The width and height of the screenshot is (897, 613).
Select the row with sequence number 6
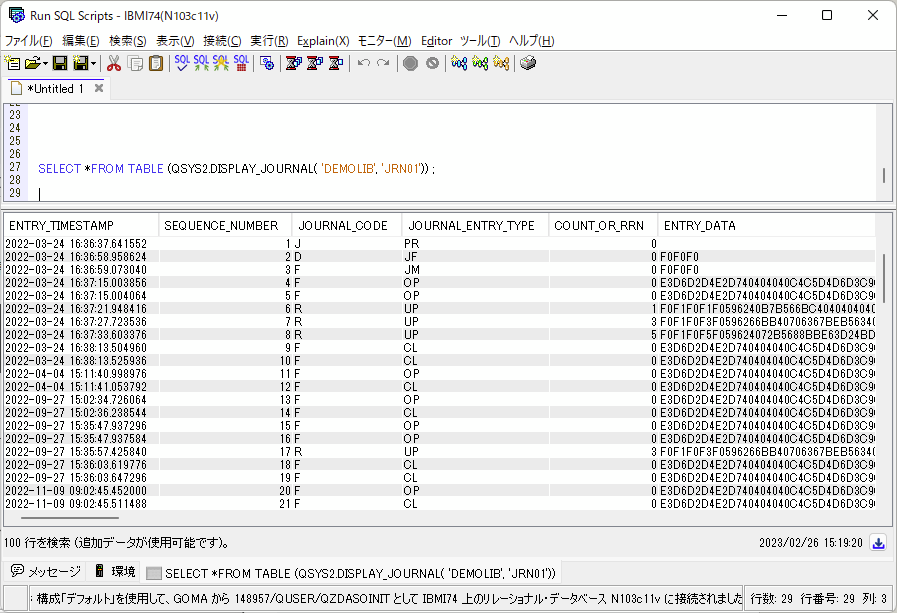coord(439,309)
